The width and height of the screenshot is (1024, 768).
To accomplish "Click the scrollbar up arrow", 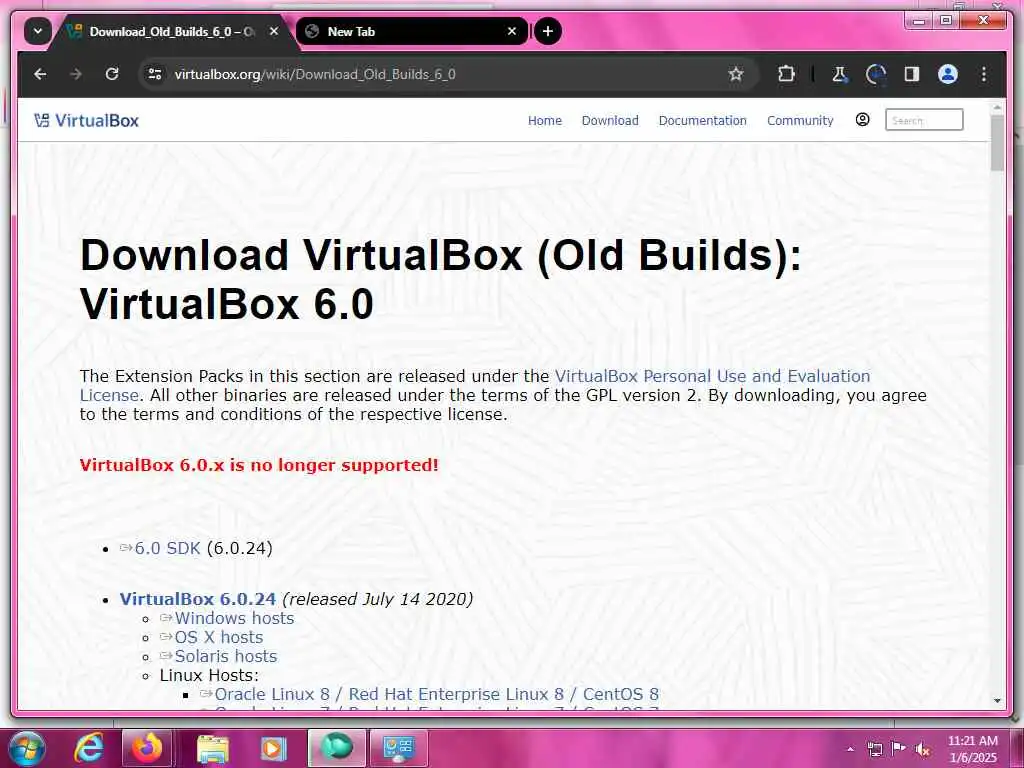I will (997, 106).
